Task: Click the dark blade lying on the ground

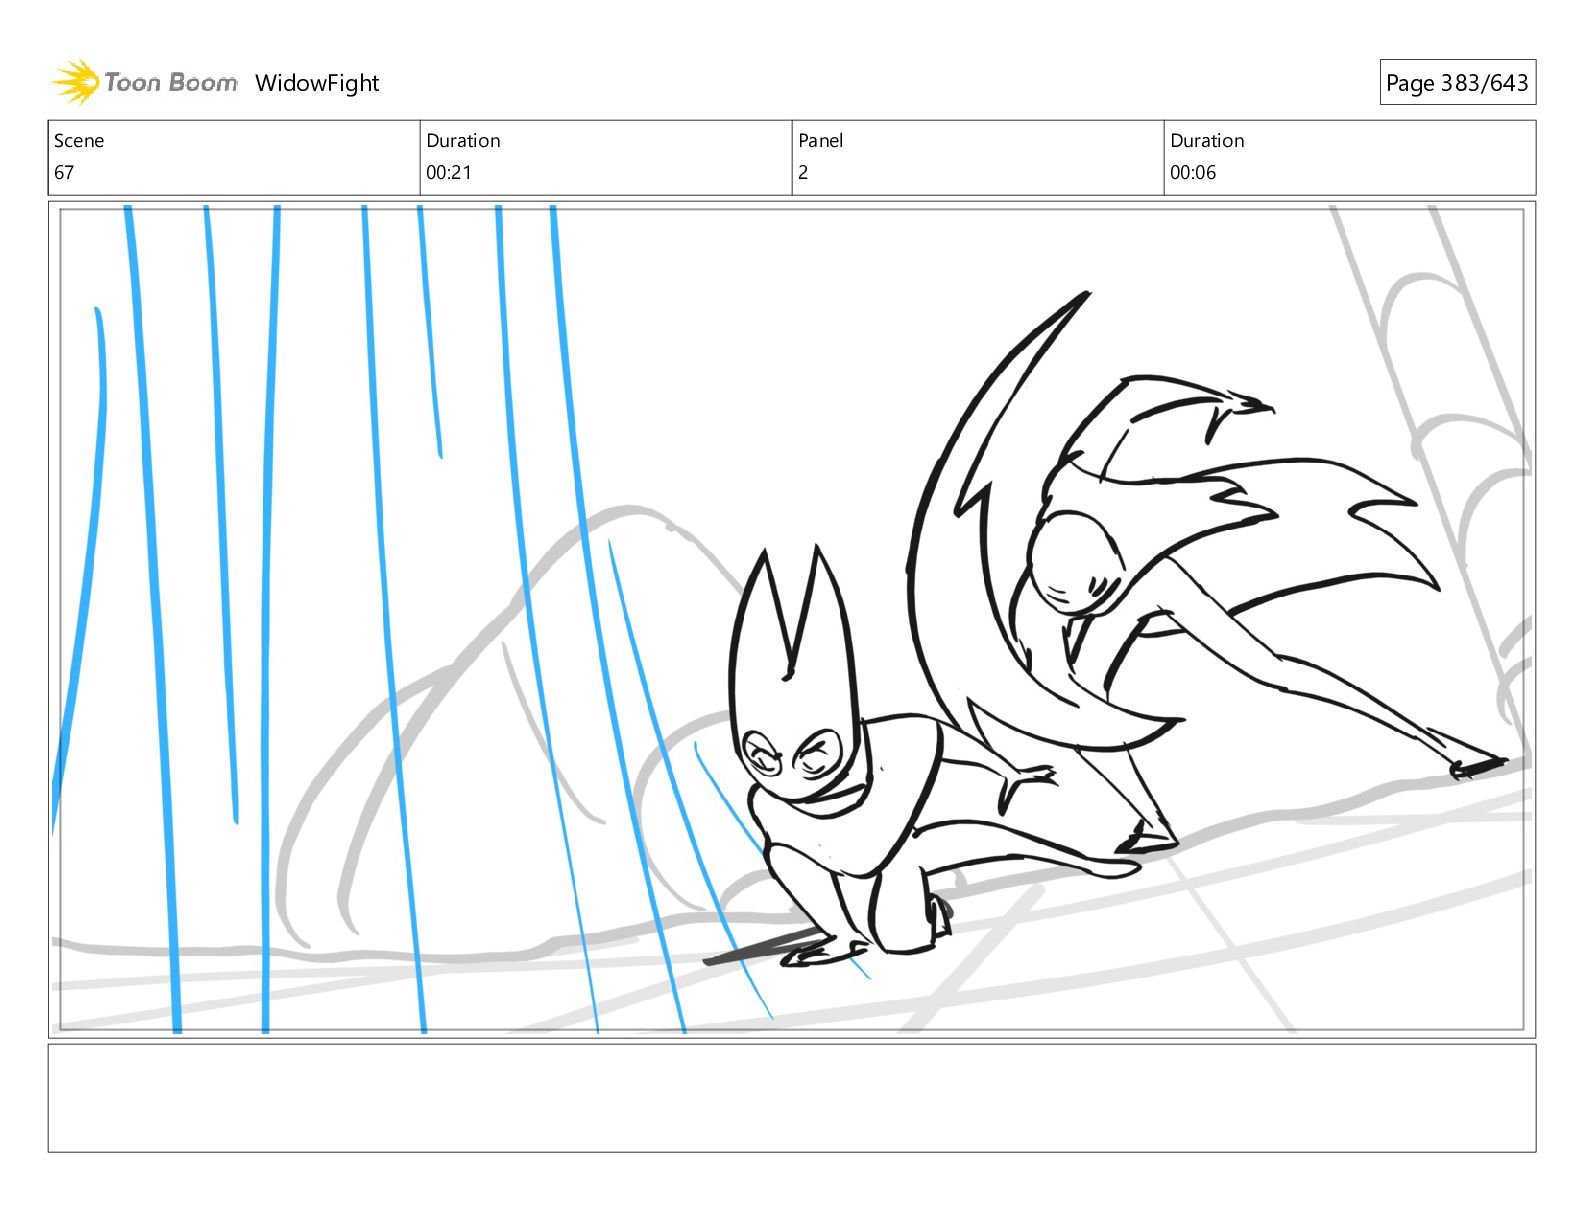Action: pyautogui.click(x=758, y=950)
